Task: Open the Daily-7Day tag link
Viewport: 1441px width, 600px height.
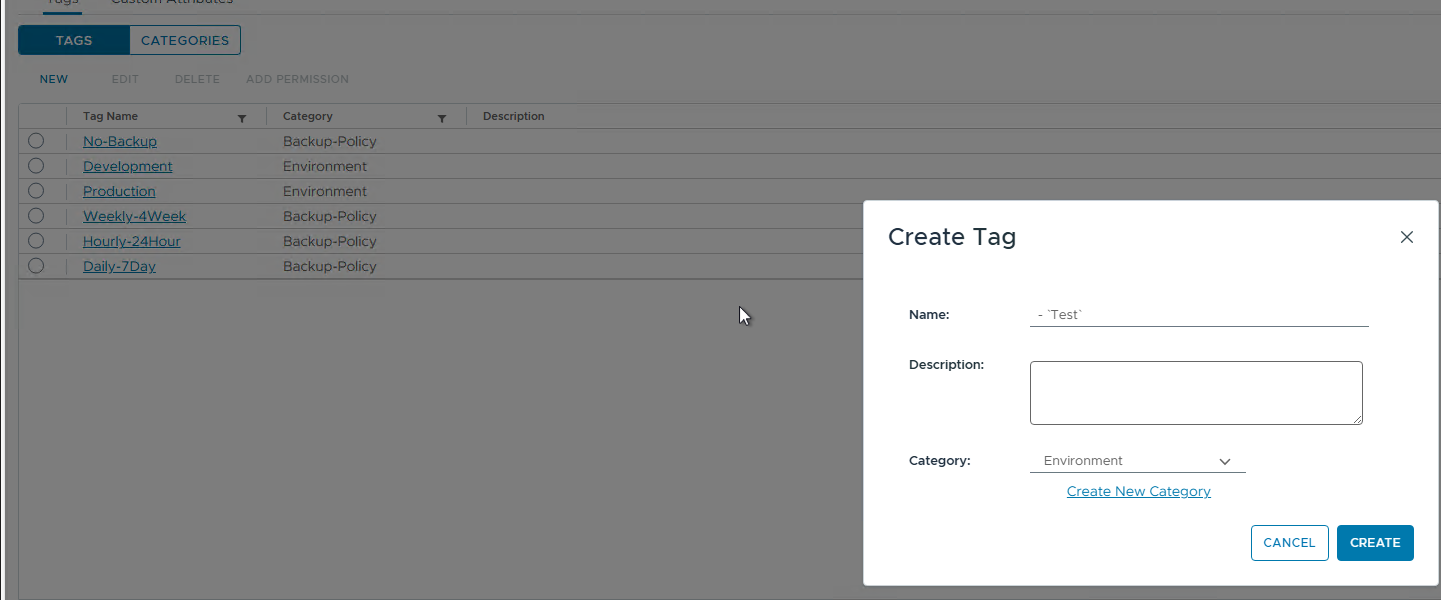Action: point(119,266)
